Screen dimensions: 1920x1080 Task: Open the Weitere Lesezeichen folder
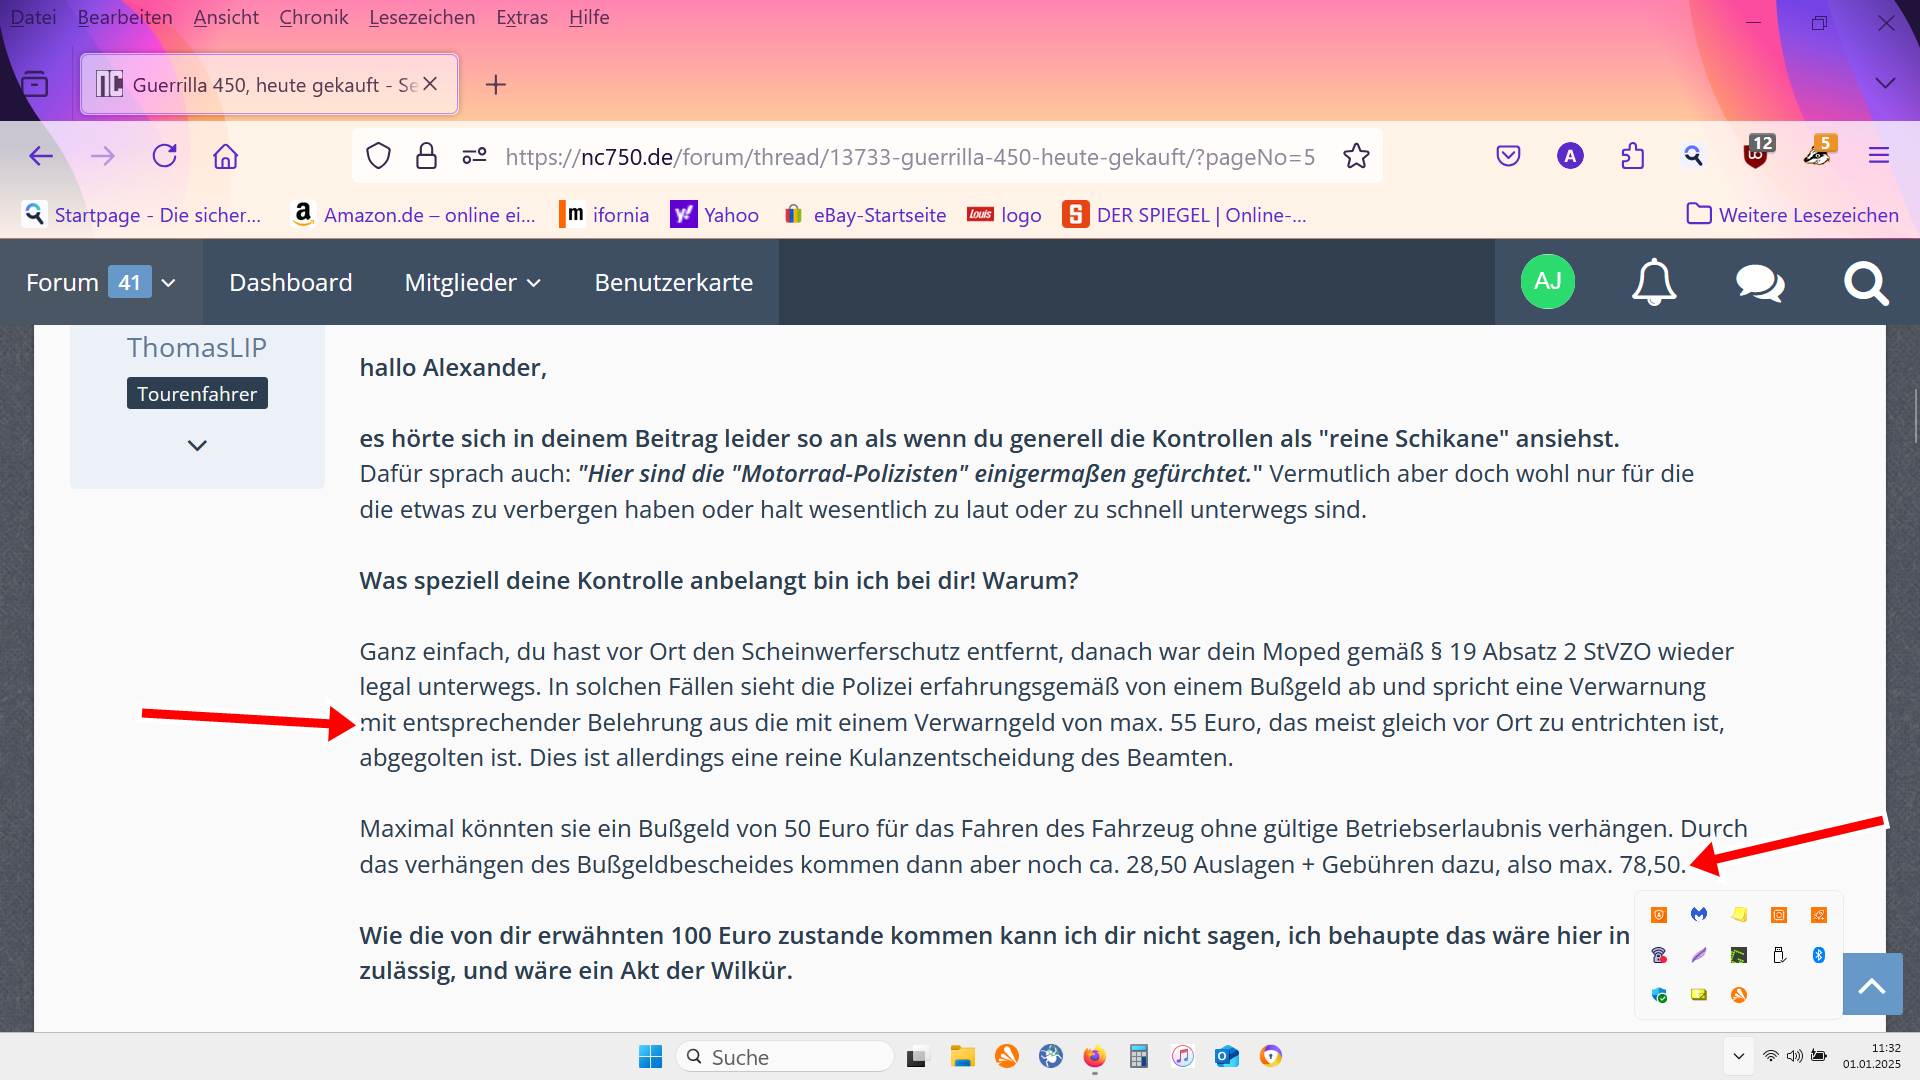(1792, 214)
